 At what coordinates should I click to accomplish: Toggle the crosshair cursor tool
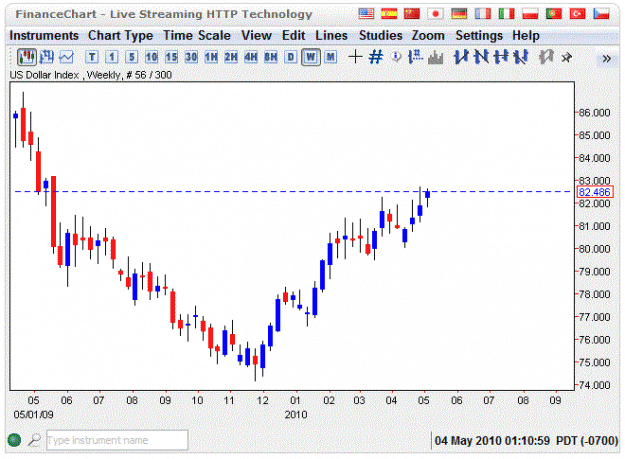pyautogui.click(x=355, y=57)
